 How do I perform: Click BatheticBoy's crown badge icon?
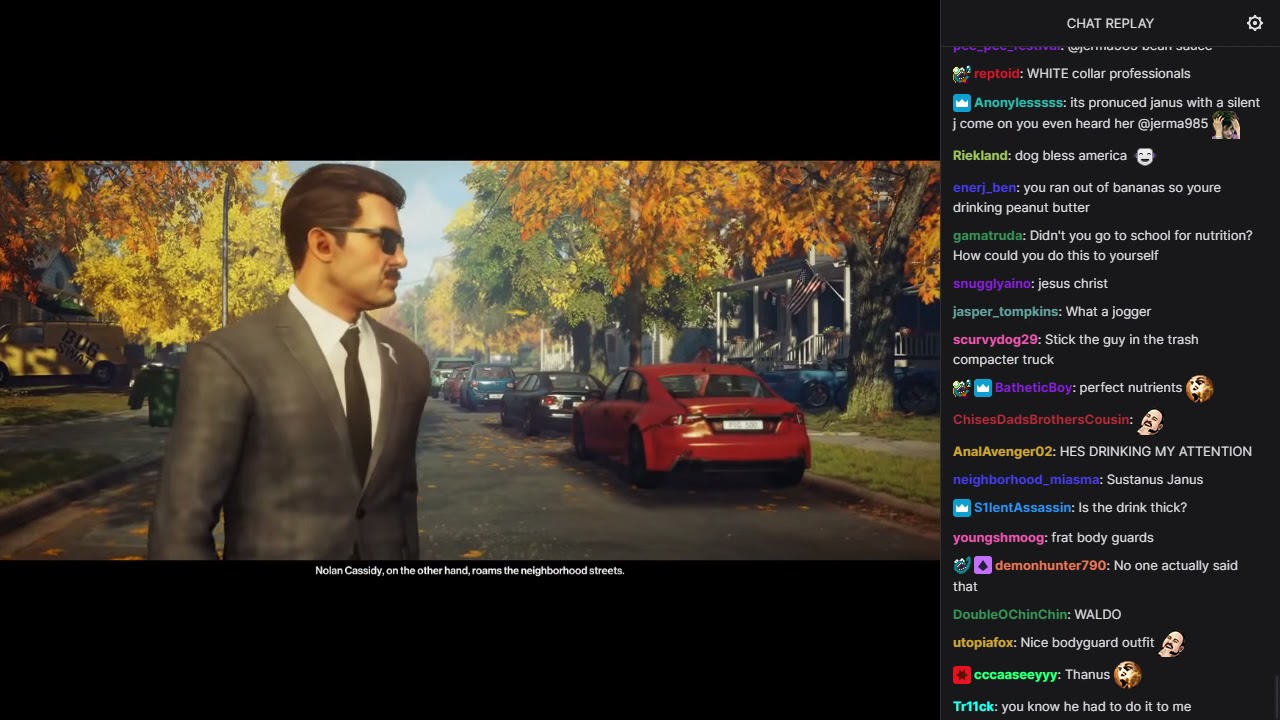[983, 388]
